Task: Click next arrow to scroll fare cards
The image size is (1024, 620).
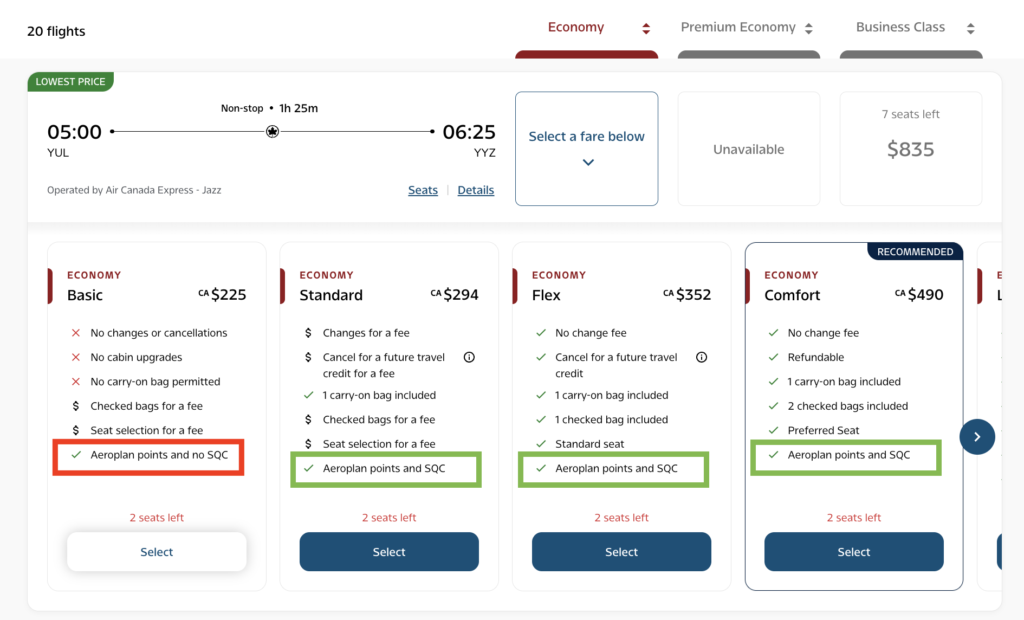Action: [977, 436]
